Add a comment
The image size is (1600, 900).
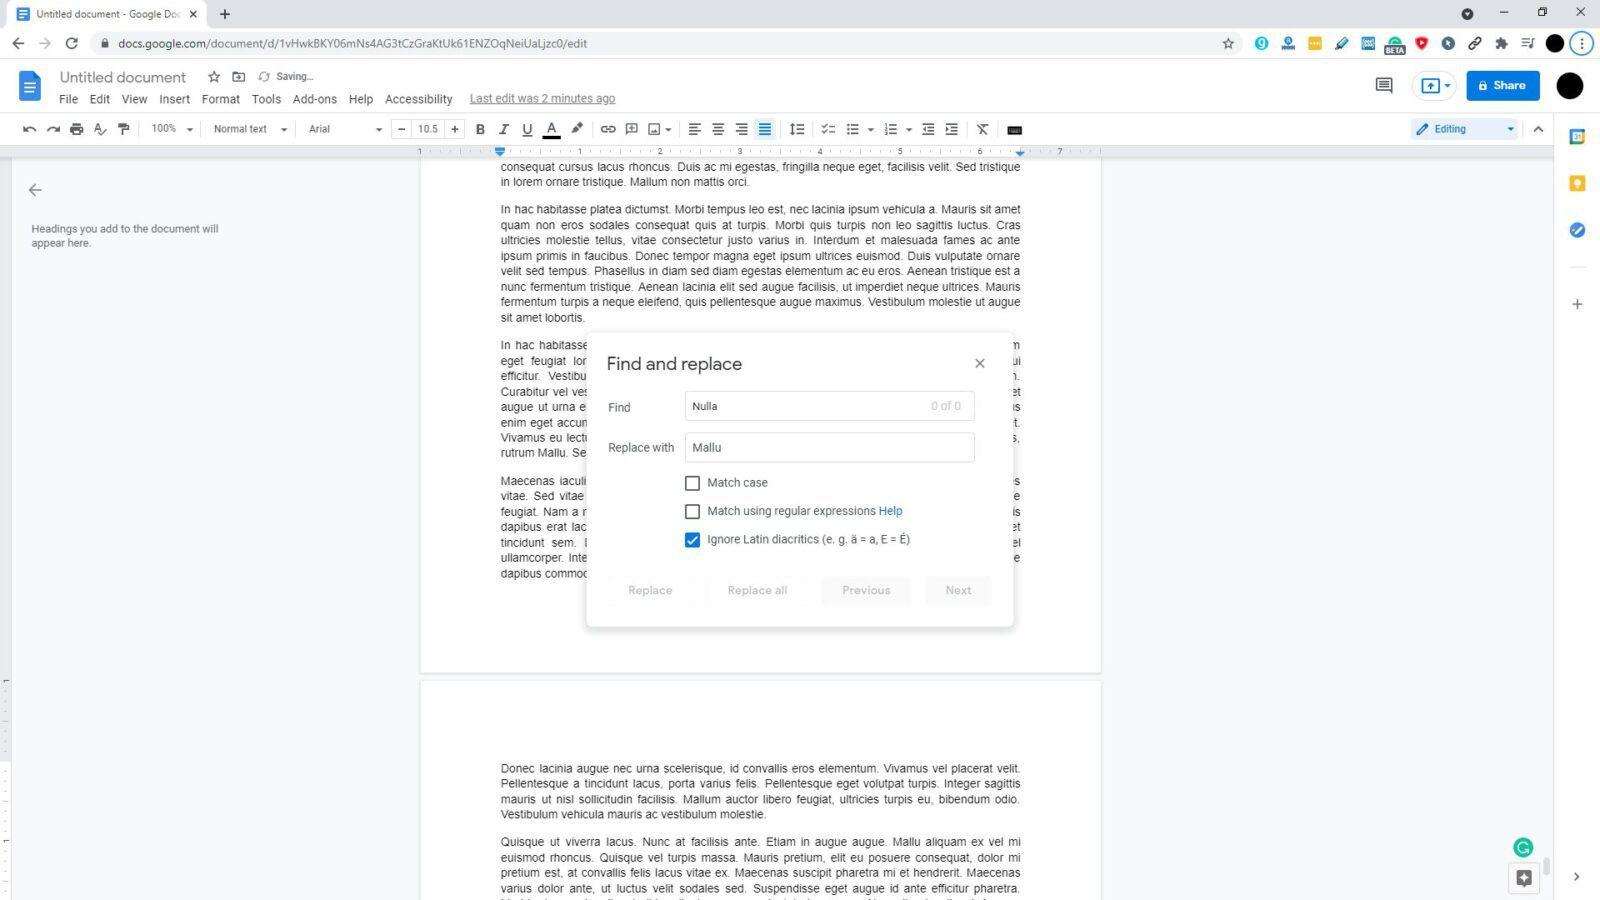pyautogui.click(x=631, y=128)
